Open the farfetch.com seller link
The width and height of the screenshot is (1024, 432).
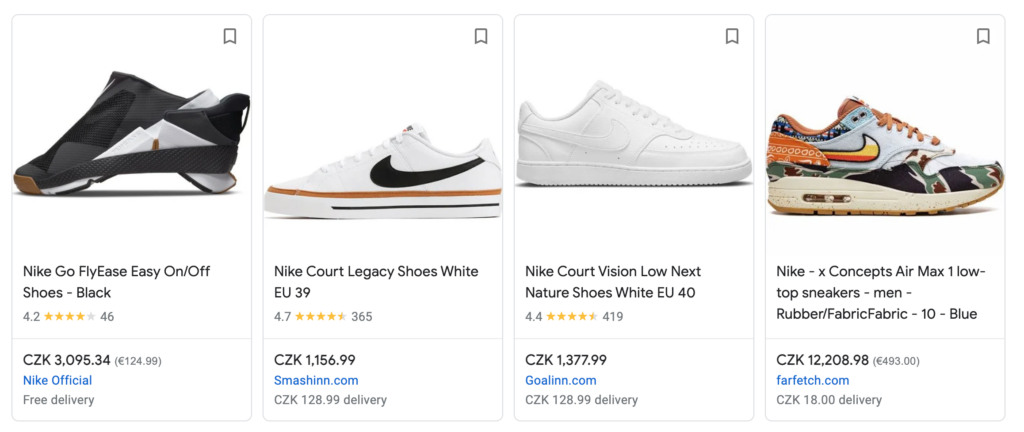(x=812, y=380)
